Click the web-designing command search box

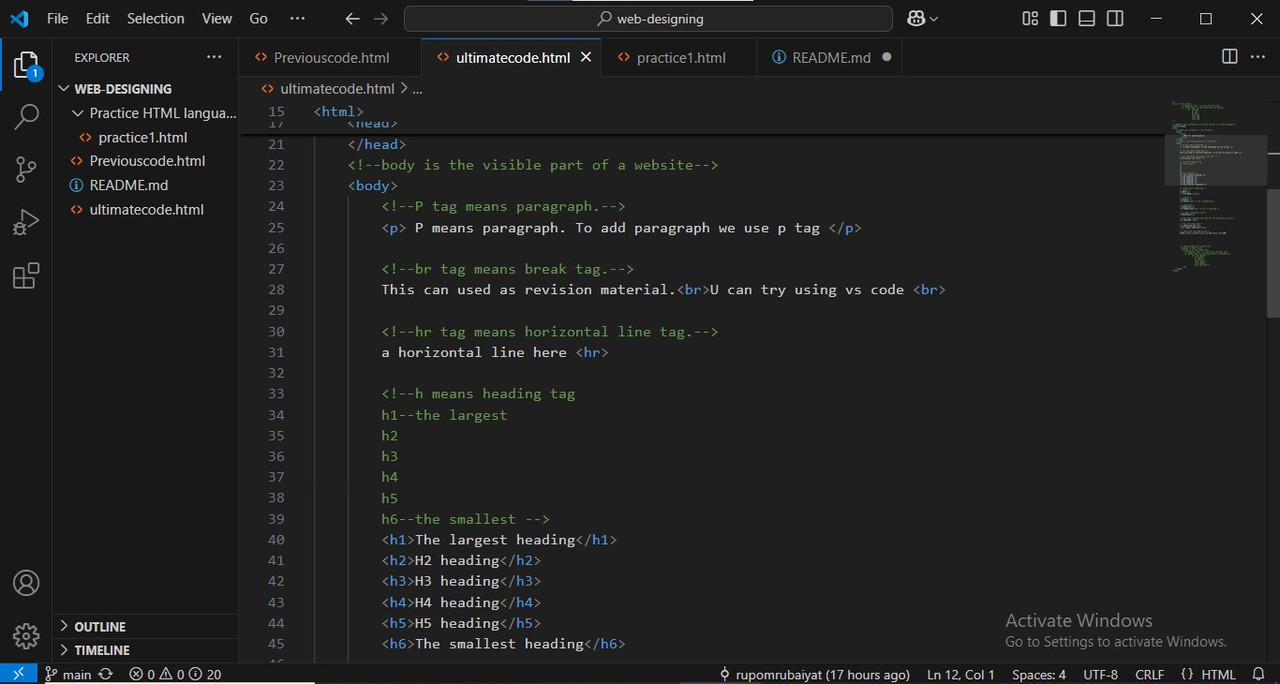tap(648, 18)
